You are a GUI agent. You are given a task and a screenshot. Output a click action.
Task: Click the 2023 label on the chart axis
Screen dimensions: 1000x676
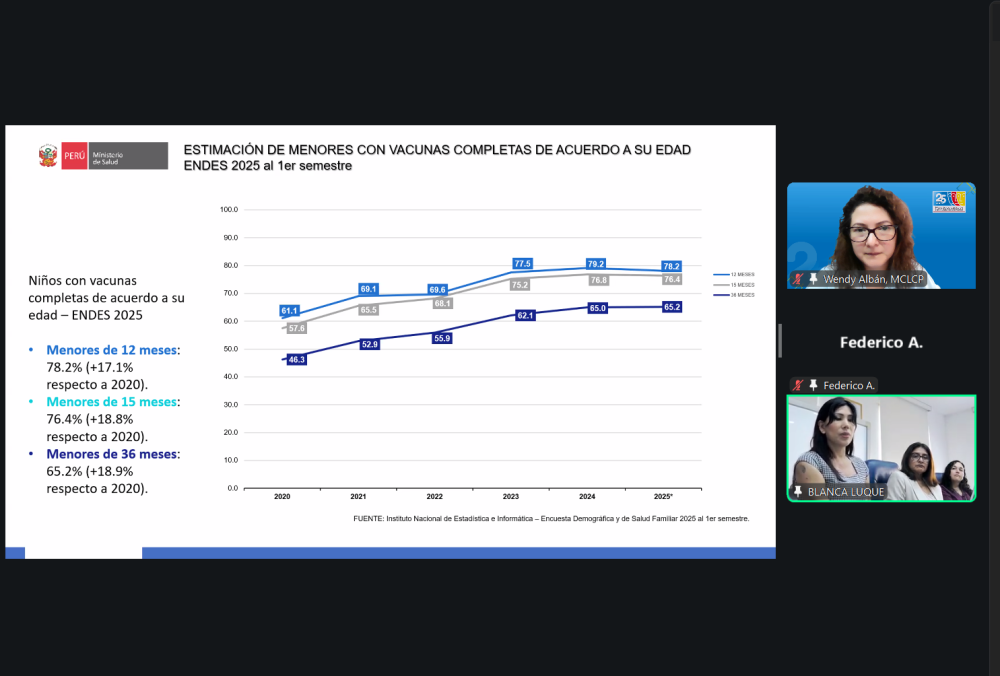pos(510,496)
